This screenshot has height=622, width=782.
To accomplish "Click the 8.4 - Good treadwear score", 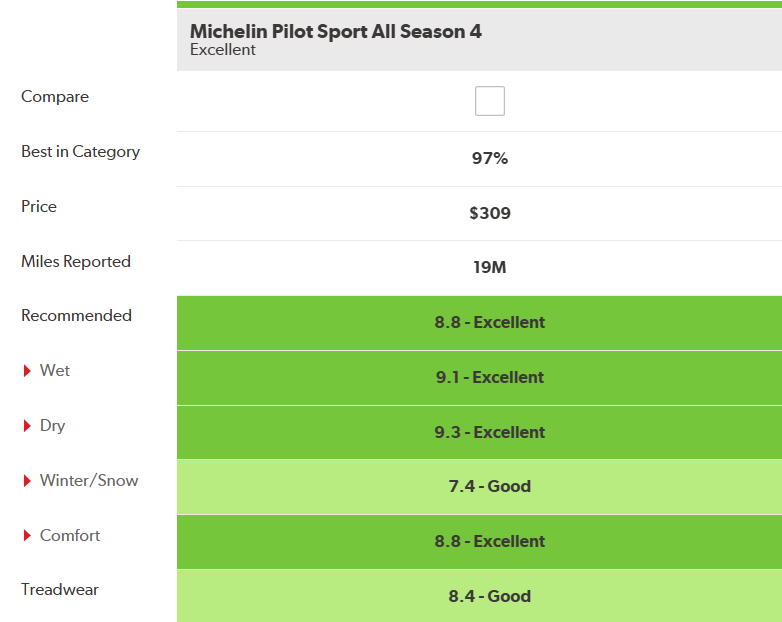I will 490,597.
